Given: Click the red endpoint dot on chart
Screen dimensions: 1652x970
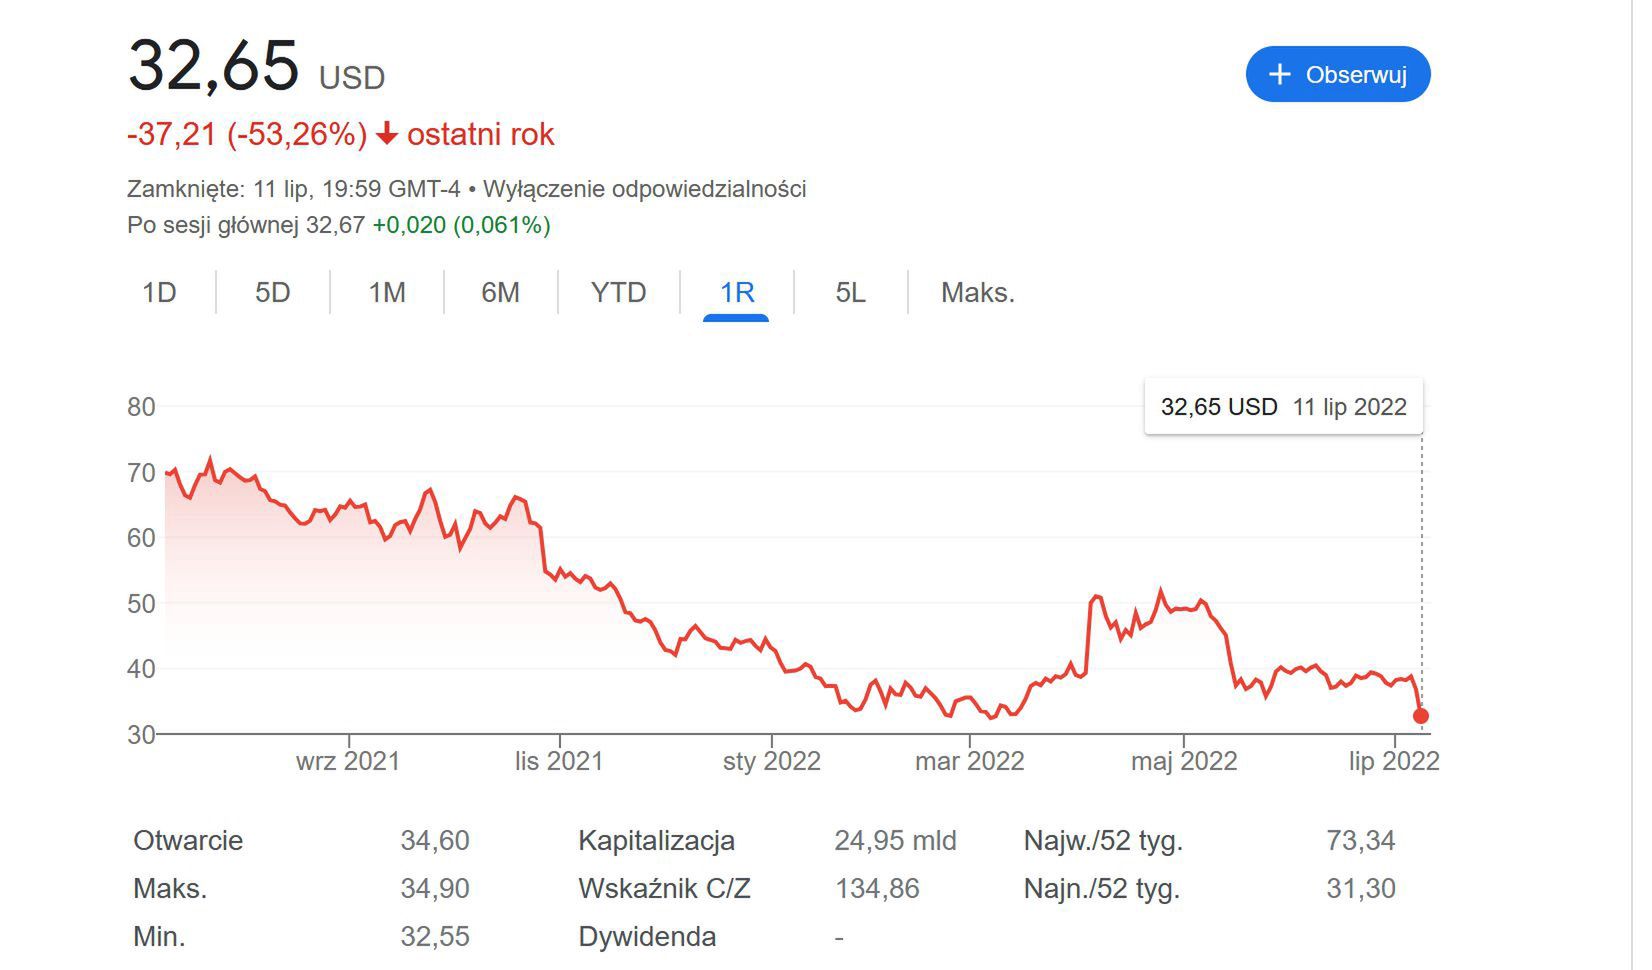Looking at the screenshot, I should coord(1421,716).
